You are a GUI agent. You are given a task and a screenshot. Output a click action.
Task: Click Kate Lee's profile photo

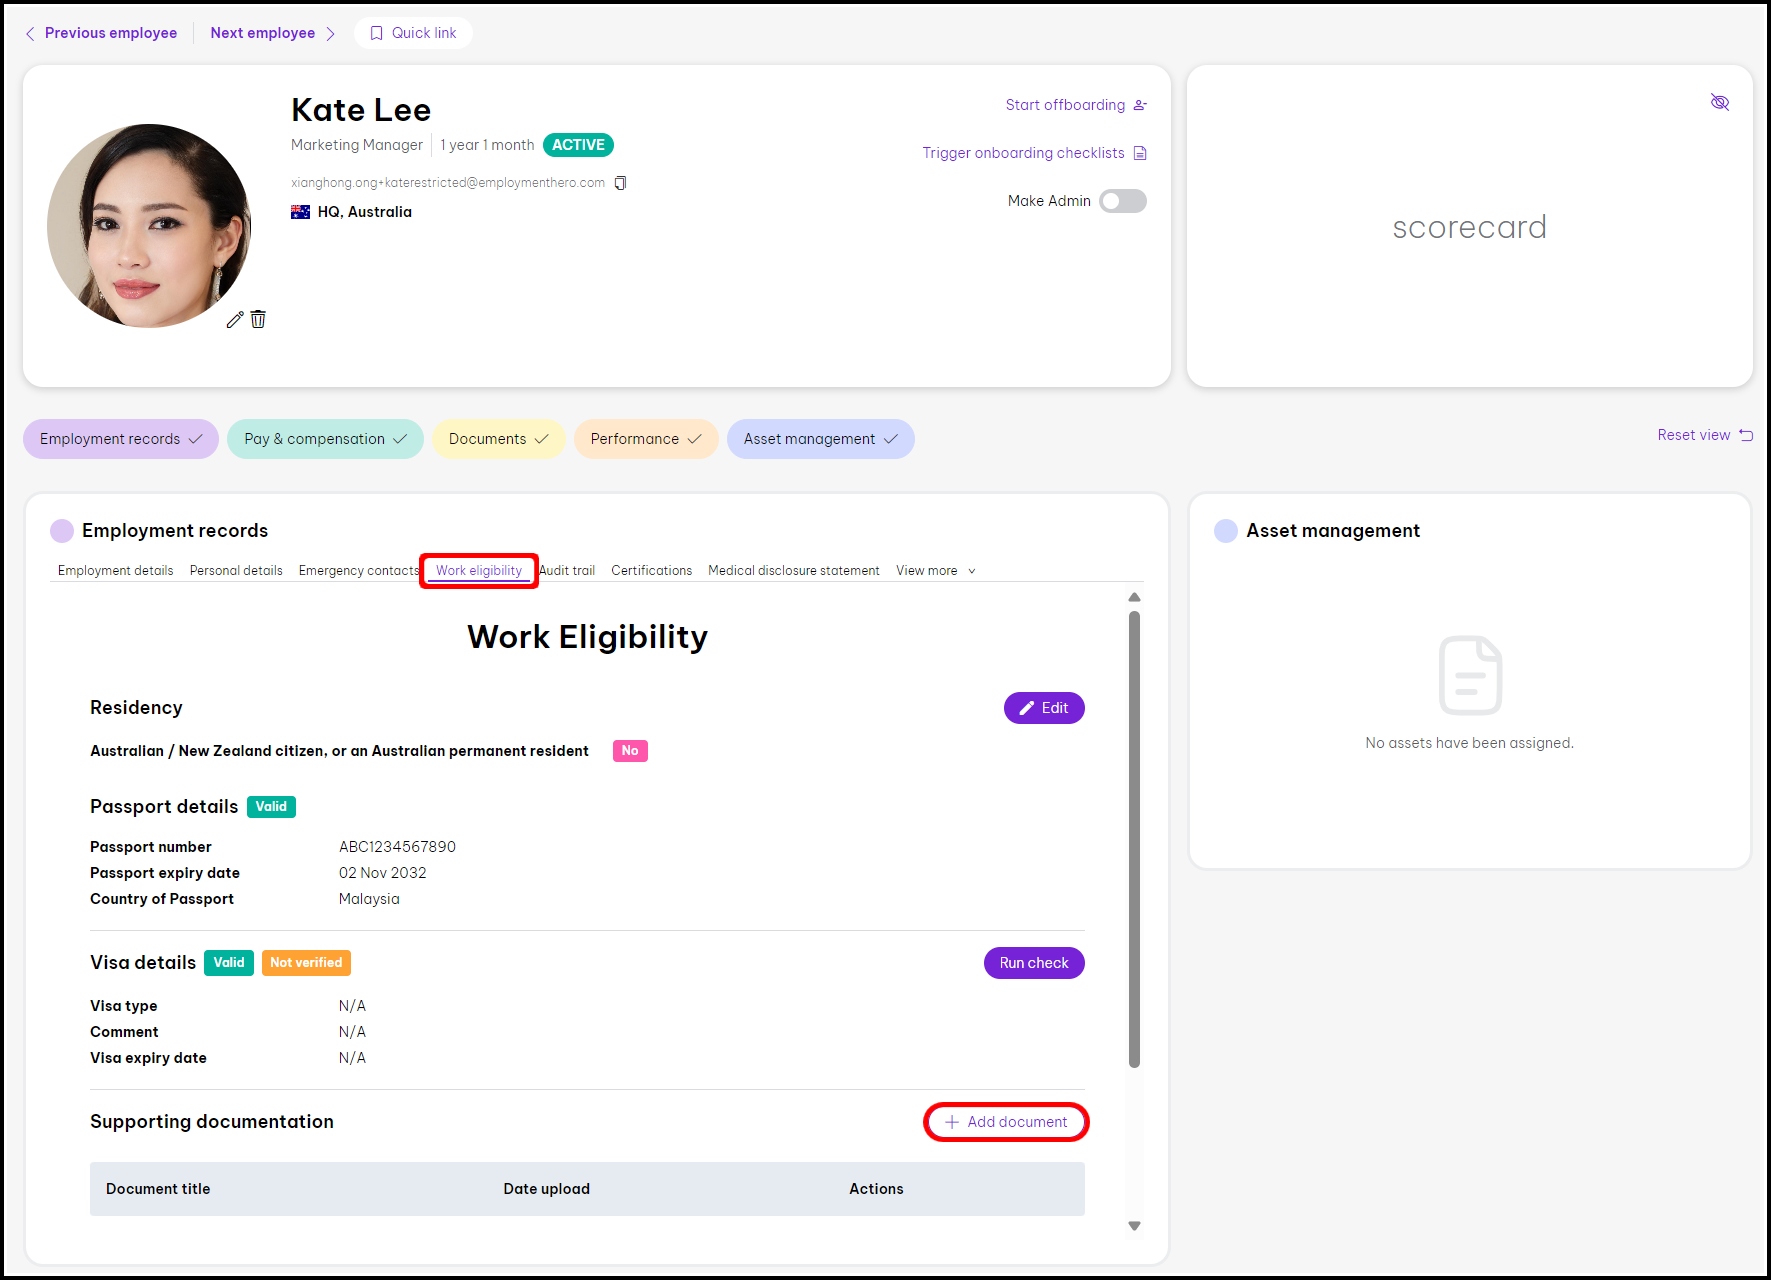click(149, 226)
